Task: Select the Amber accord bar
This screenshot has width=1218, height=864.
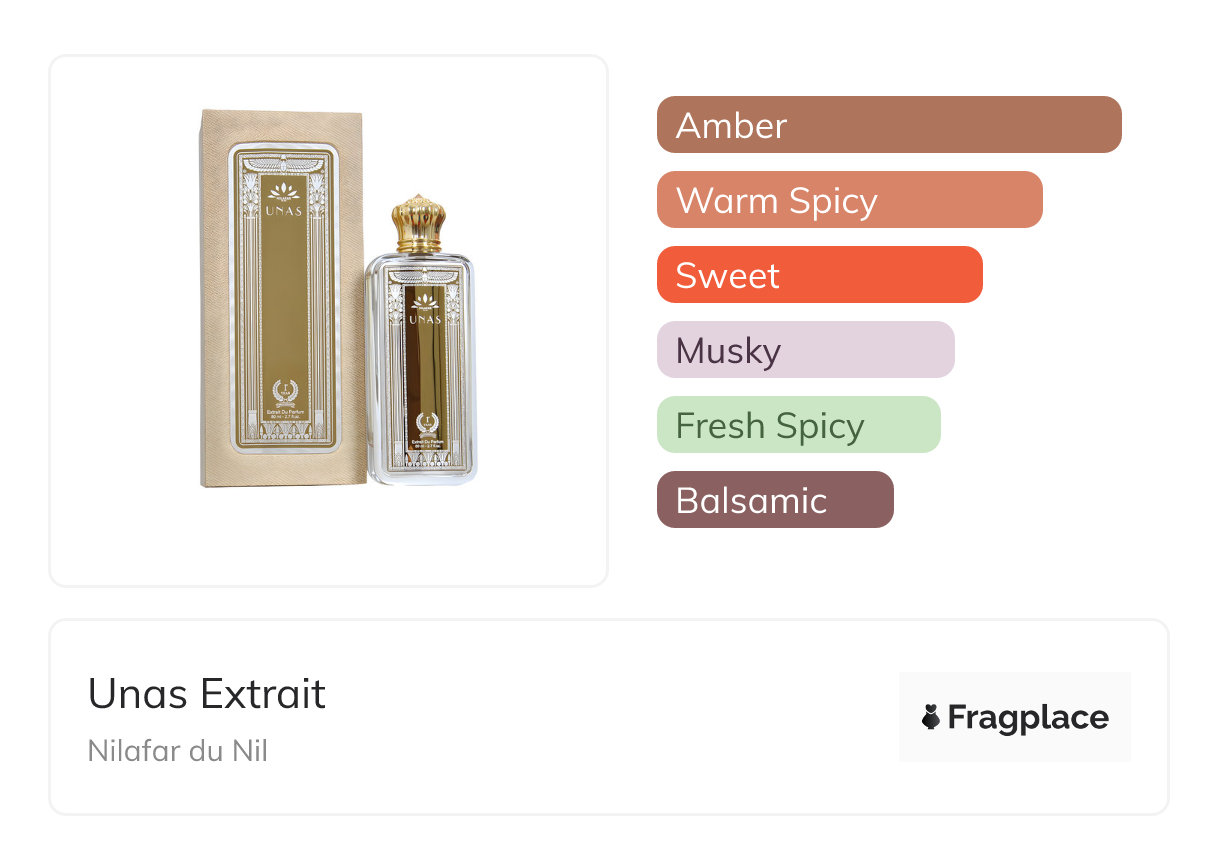Action: click(888, 125)
